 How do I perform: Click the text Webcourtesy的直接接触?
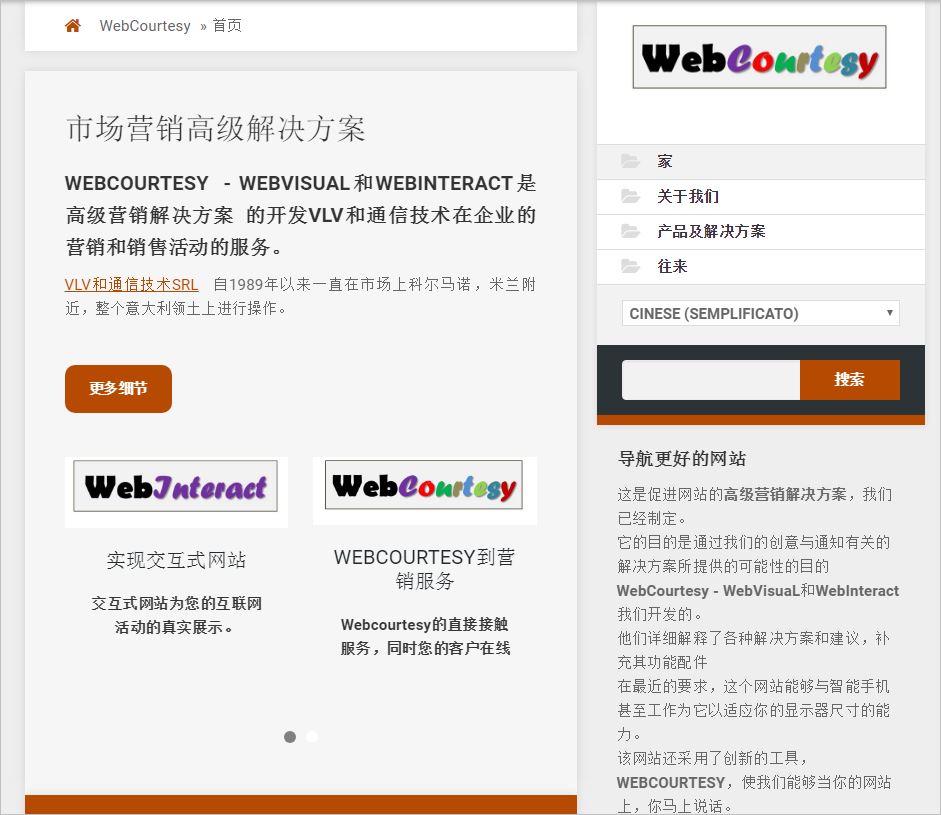click(425, 625)
